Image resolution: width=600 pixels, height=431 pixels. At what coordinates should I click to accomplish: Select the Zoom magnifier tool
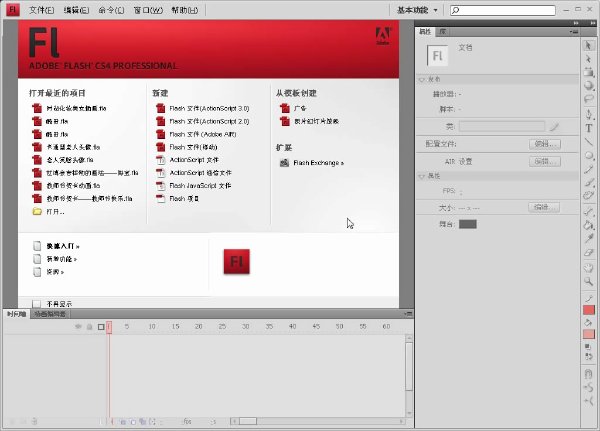(589, 282)
